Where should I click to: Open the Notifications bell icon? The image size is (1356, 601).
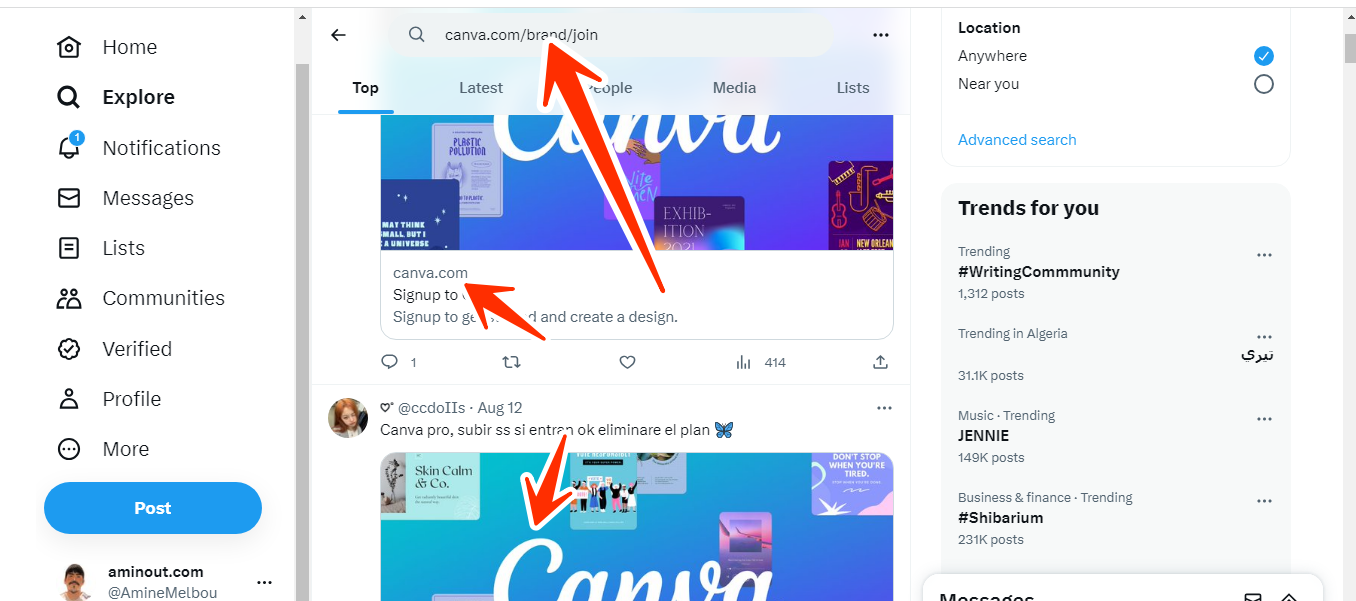coord(69,147)
